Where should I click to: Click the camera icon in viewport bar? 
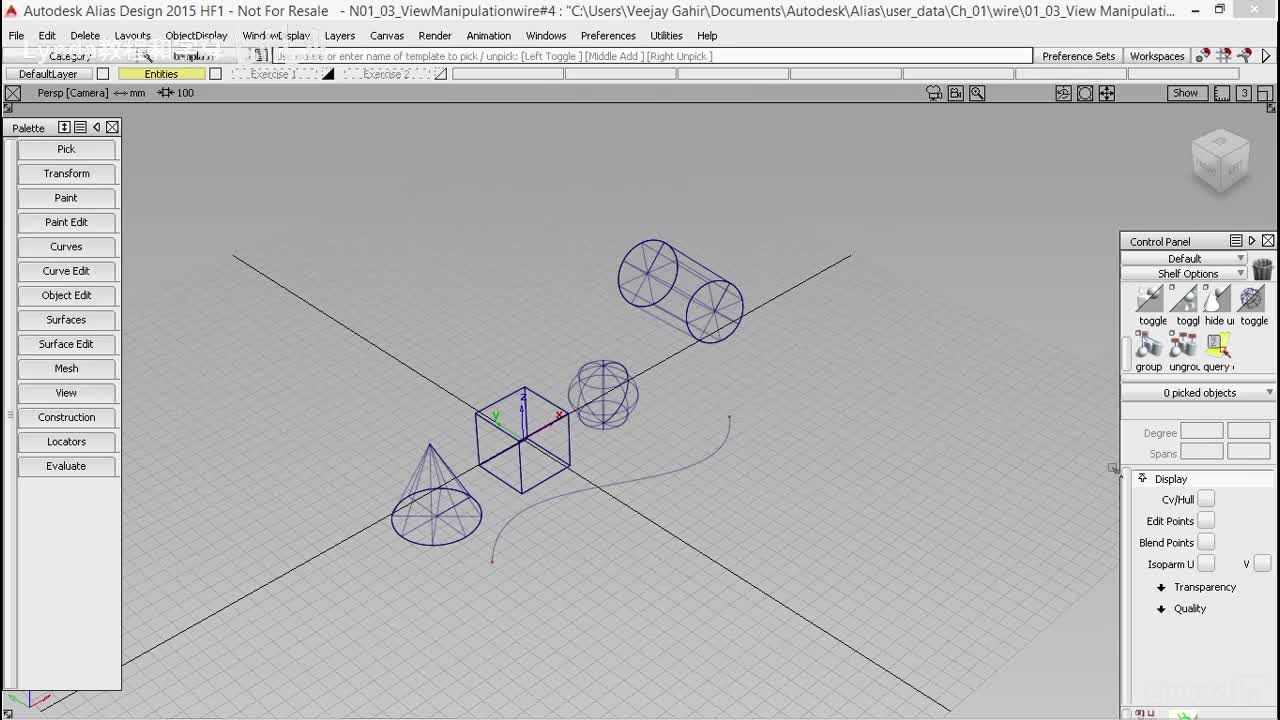pyautogui.click(x=955, y=93)
